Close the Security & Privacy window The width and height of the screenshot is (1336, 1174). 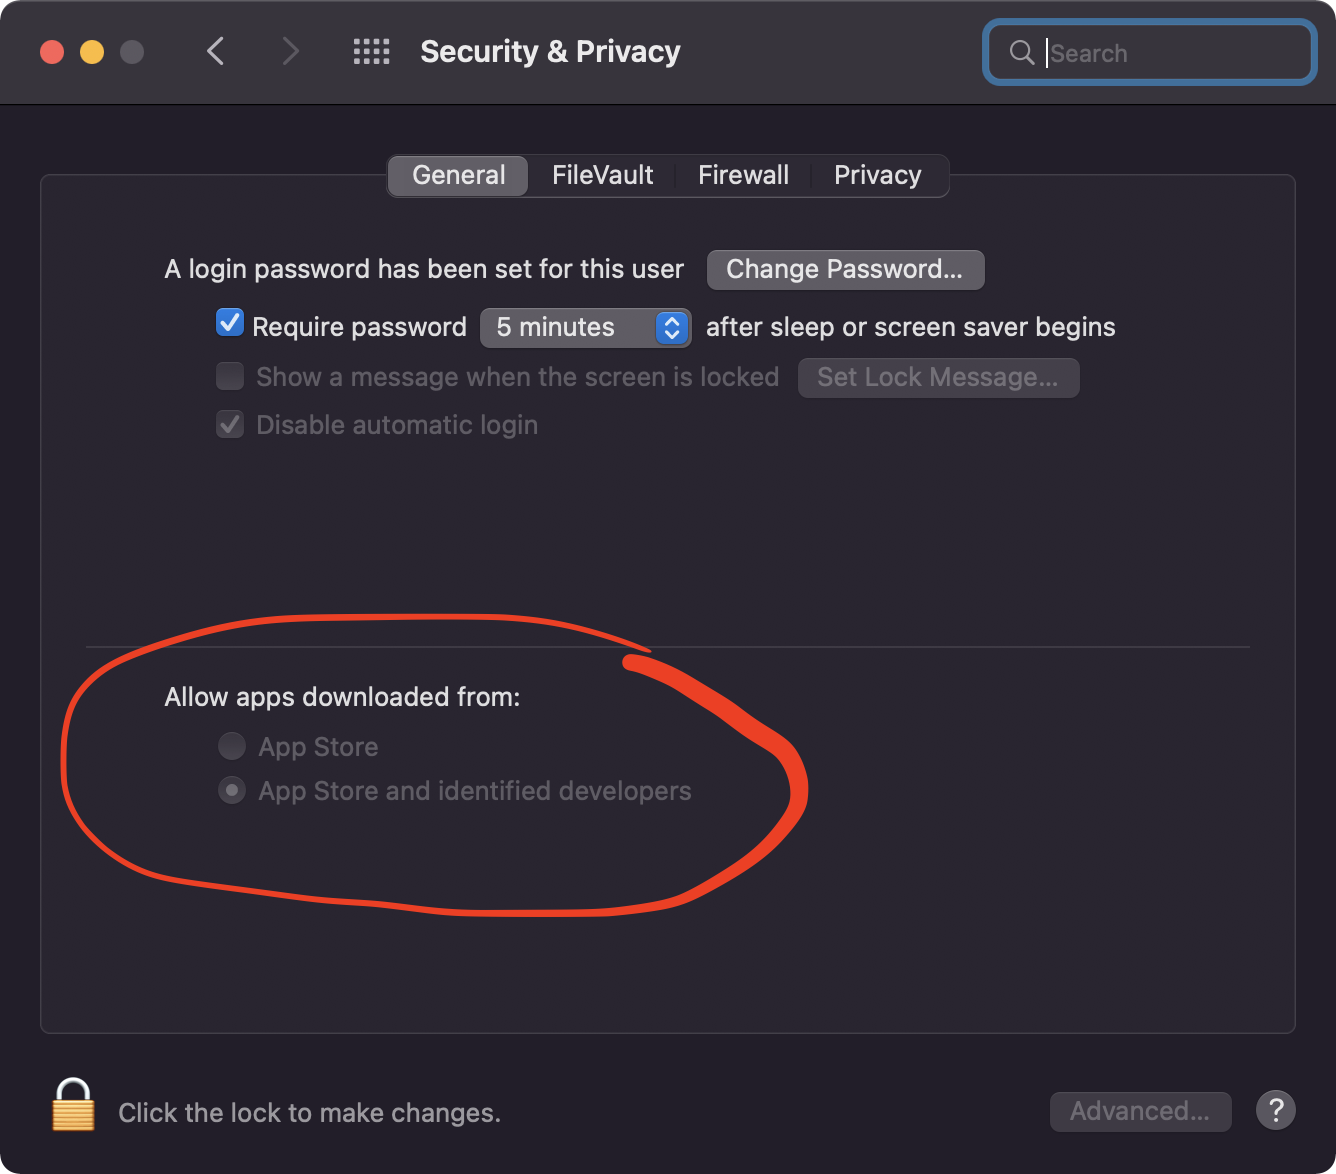(x=52, y=52)
